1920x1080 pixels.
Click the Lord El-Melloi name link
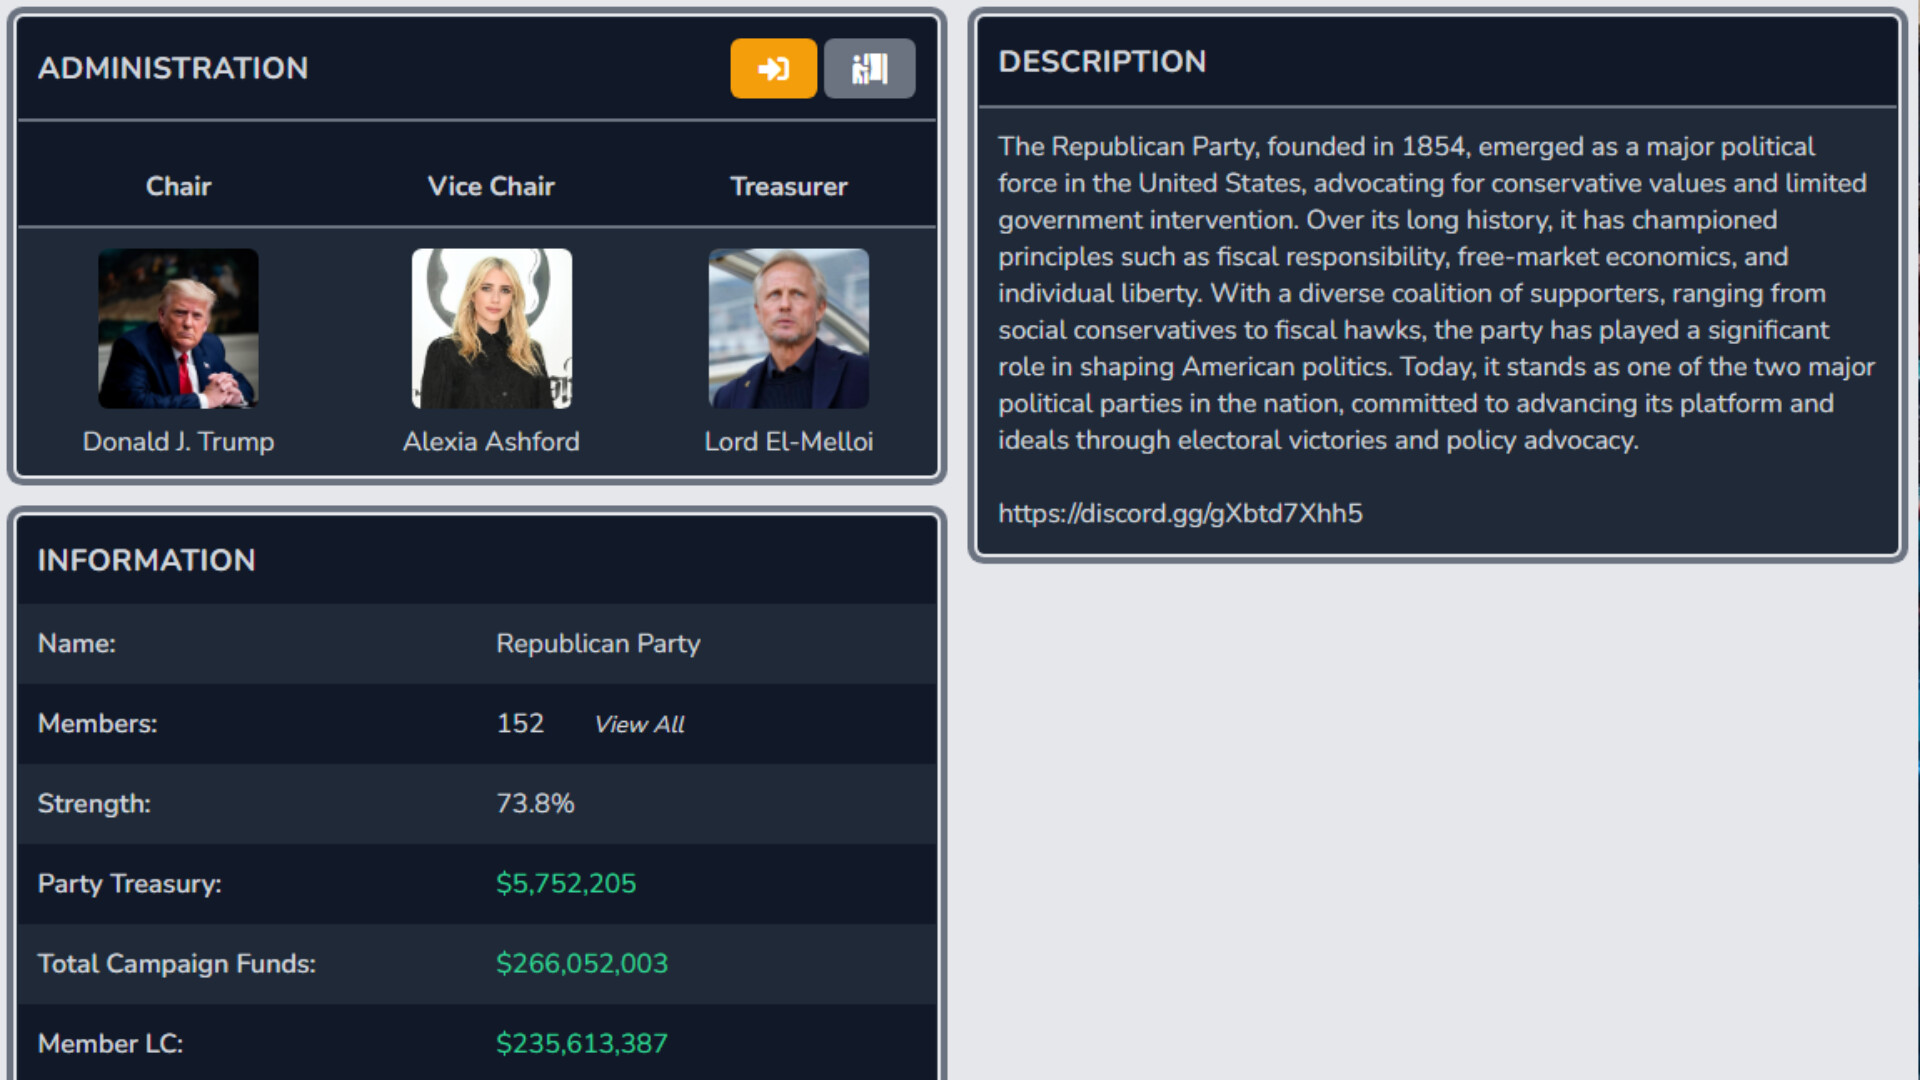(788, 441)
